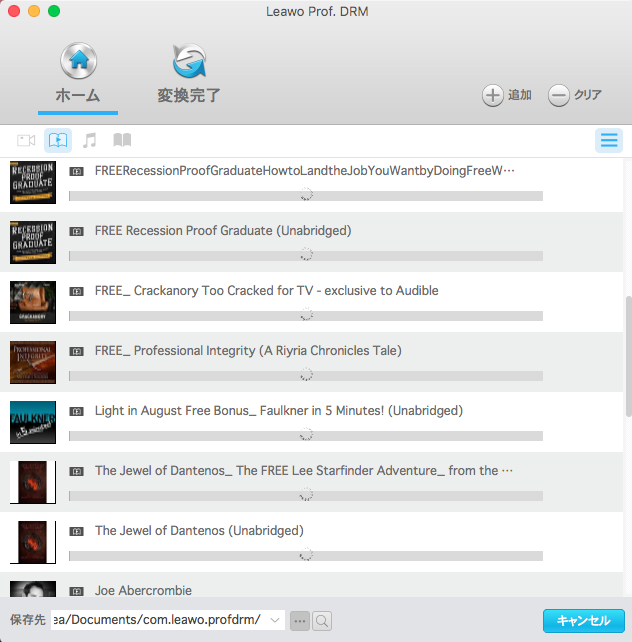This screenshot has width=632, height=642.
Task: Click audiobook icon beside Joe Abercrombie
Action: (x=77, y=592)
